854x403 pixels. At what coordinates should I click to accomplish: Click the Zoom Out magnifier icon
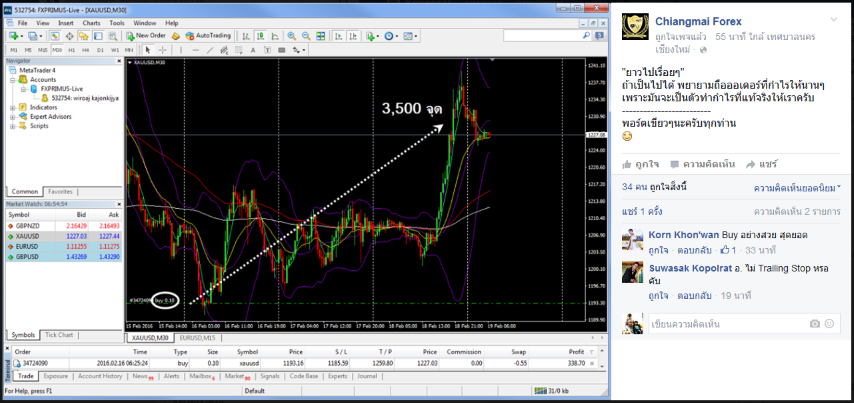pyautogui.click(x=306, y=36)
